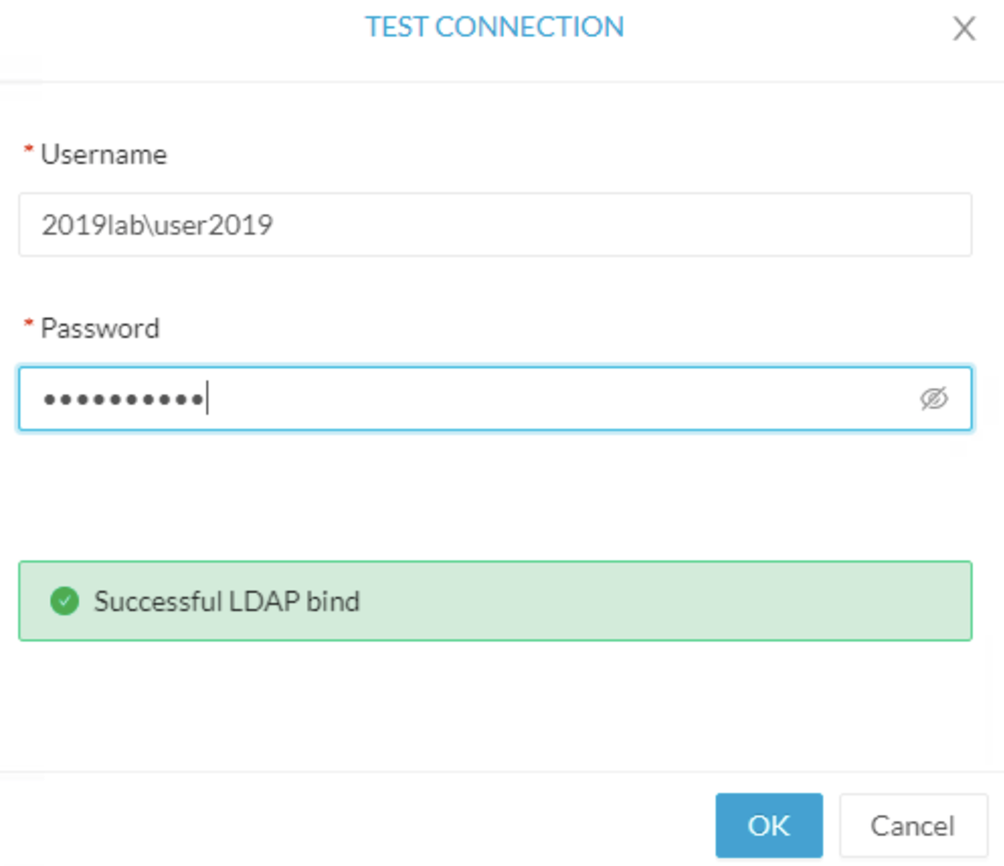Confirm with the blue OK button
The image size is (1004, 866).
pos(769,825)
